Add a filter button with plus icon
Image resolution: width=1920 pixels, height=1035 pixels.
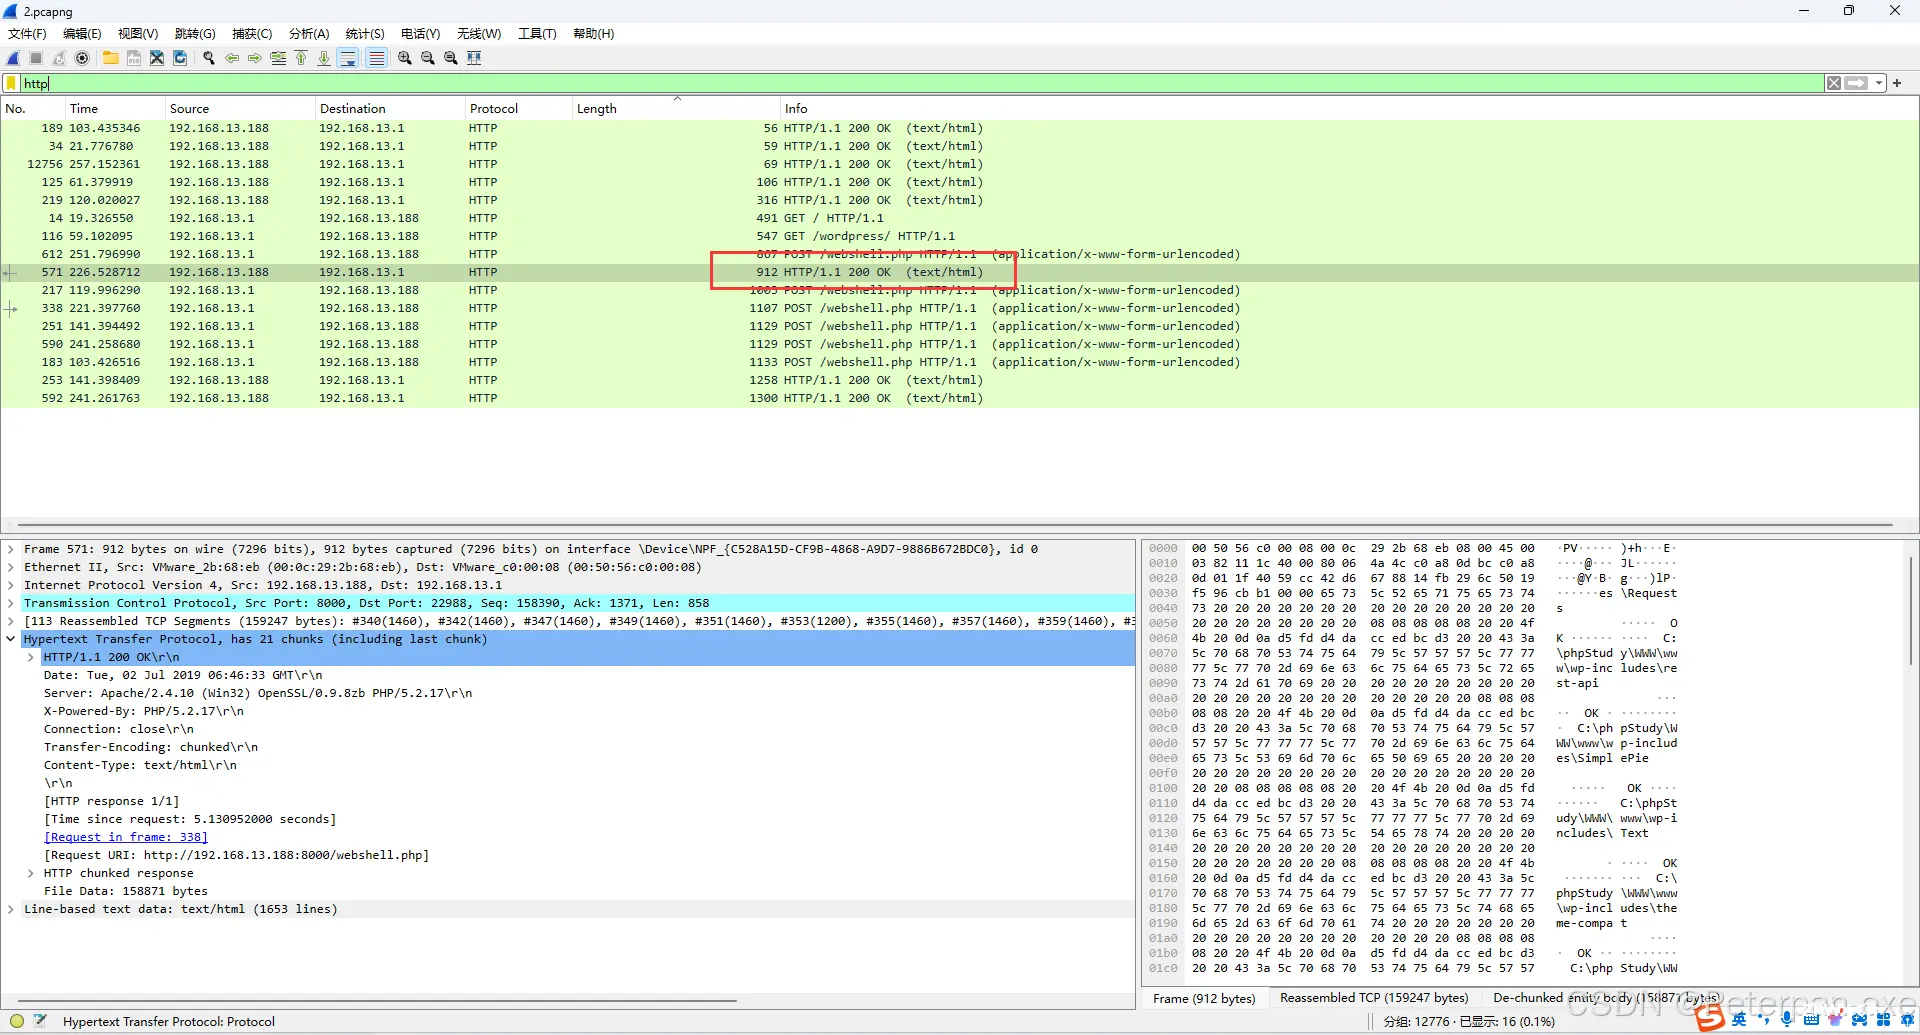coord(1897,83)
